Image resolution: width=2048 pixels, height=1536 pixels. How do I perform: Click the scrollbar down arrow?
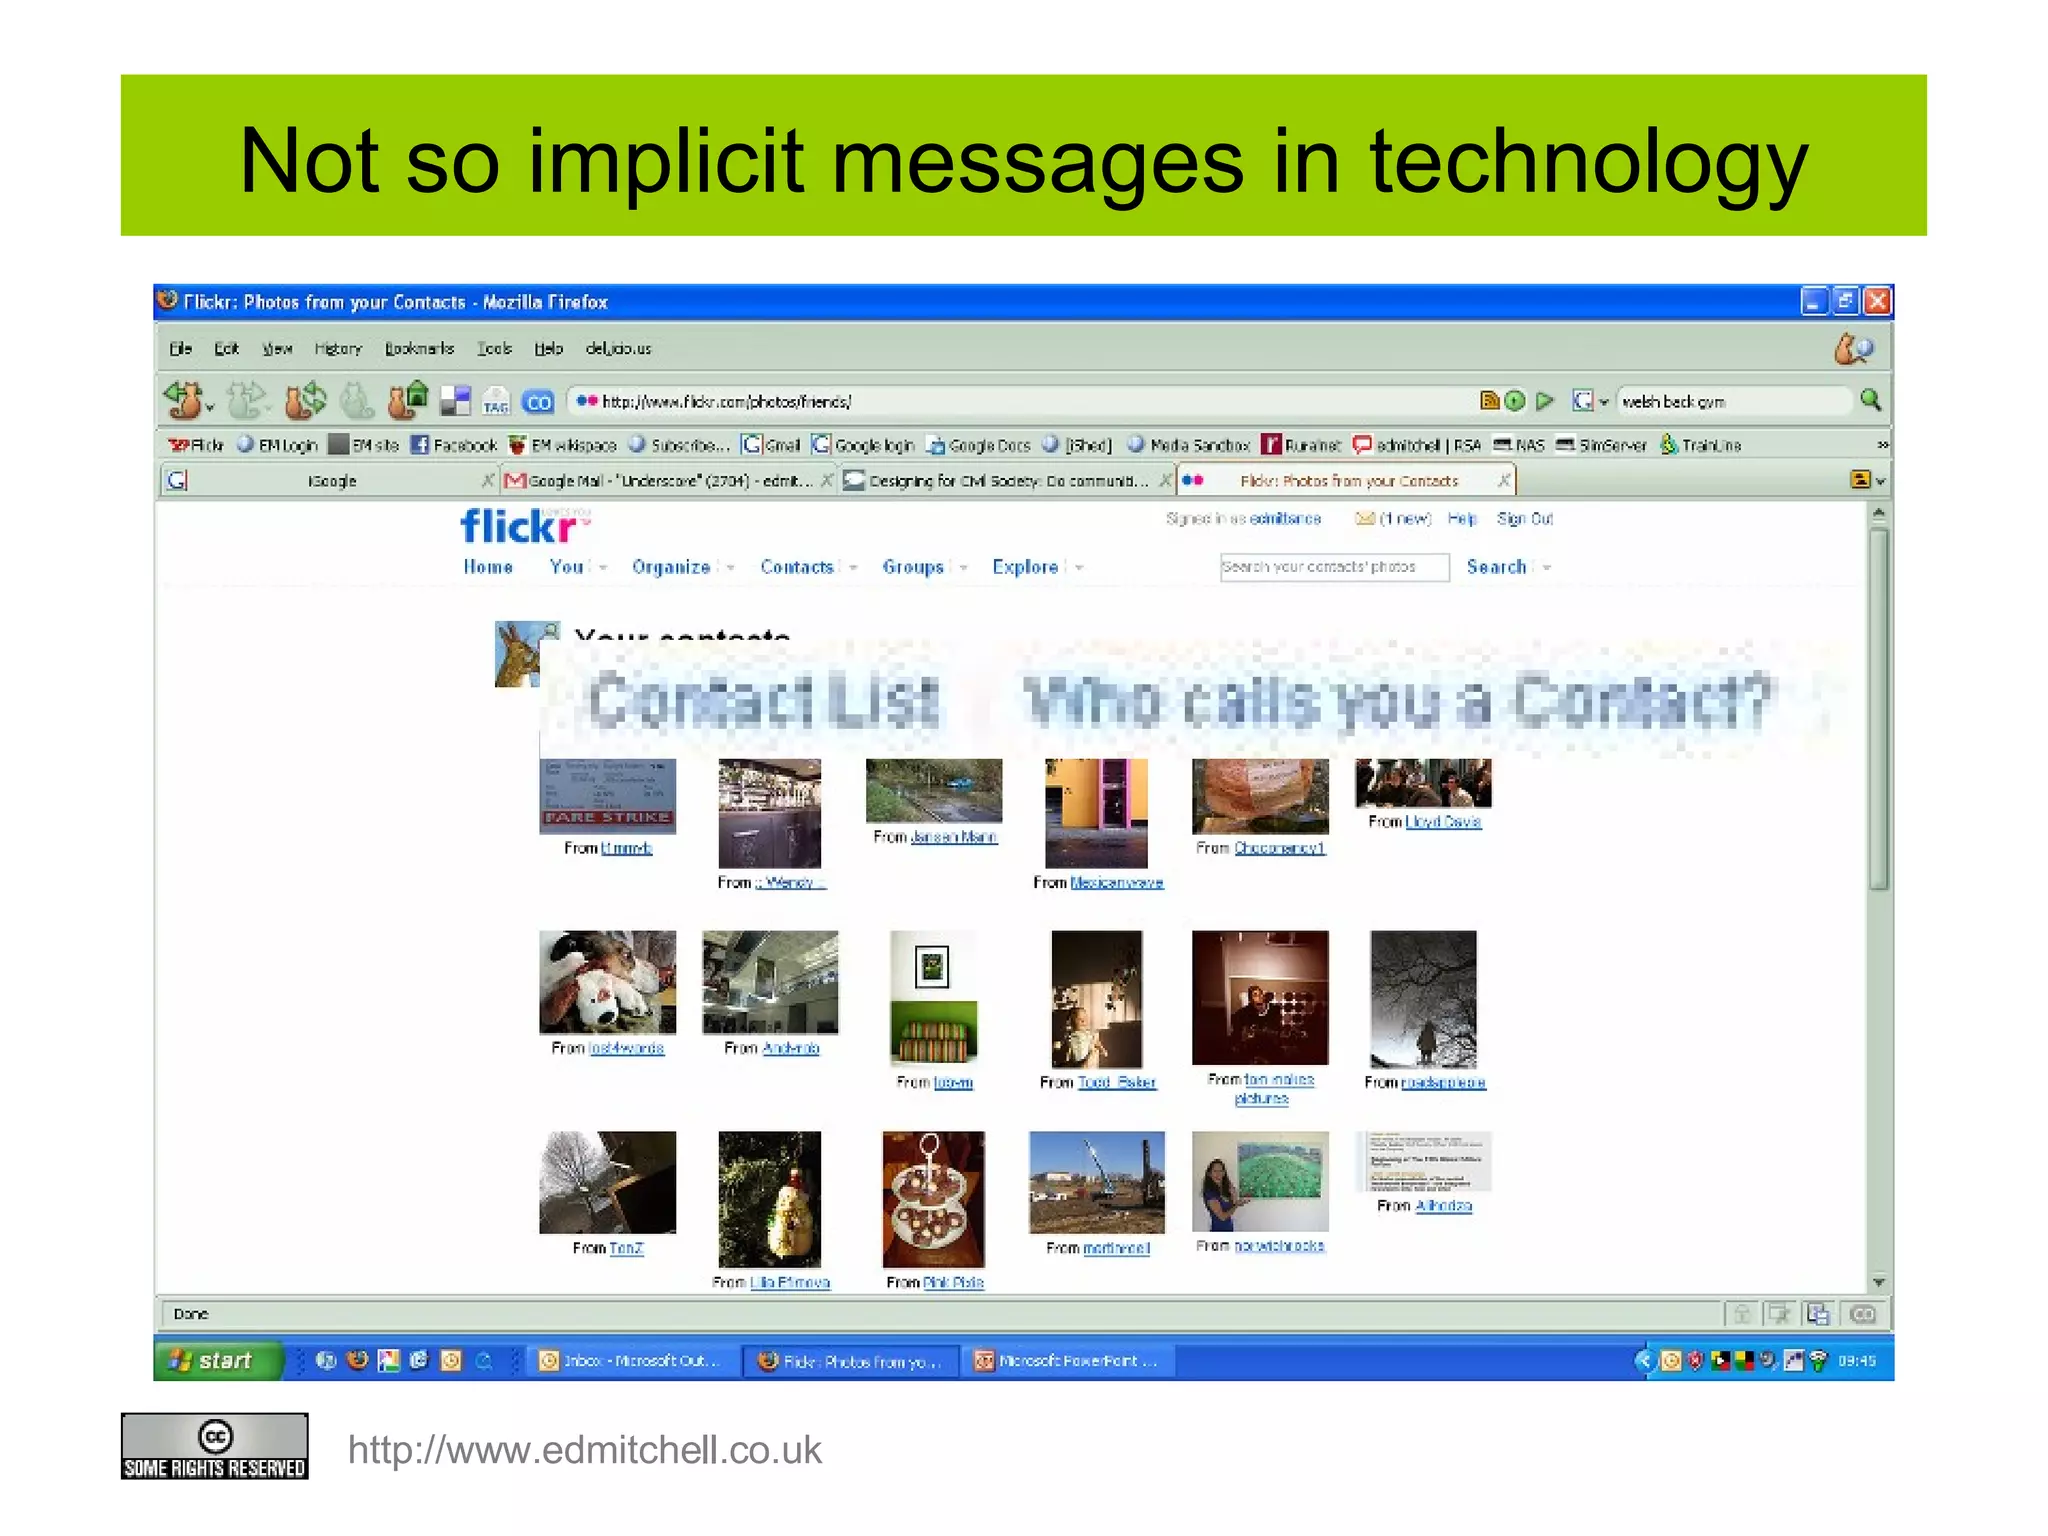(x=1878, y=1282)
